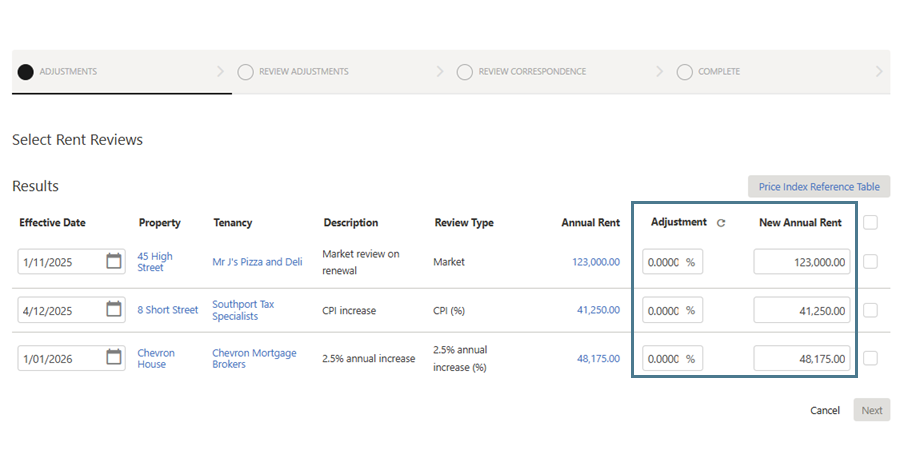Open calendar picker for 4/12/2025 date
This screenshot has height=467, width=904.
click(x=114, y=310)
